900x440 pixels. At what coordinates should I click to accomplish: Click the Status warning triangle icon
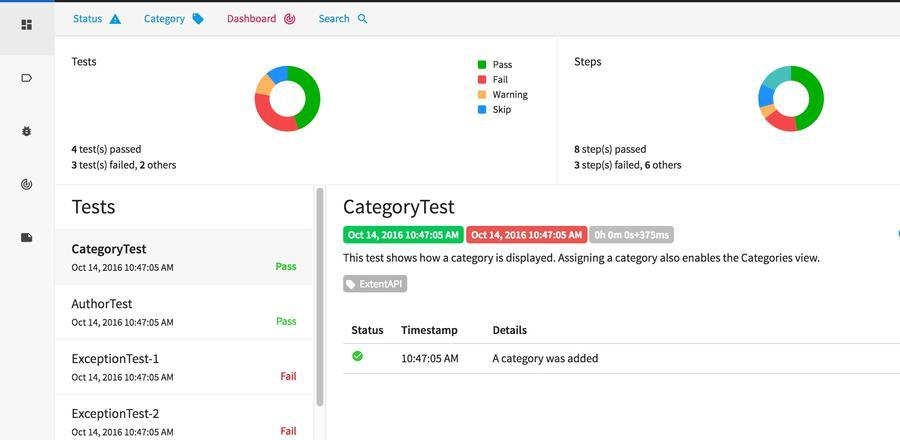coord(115,19)
